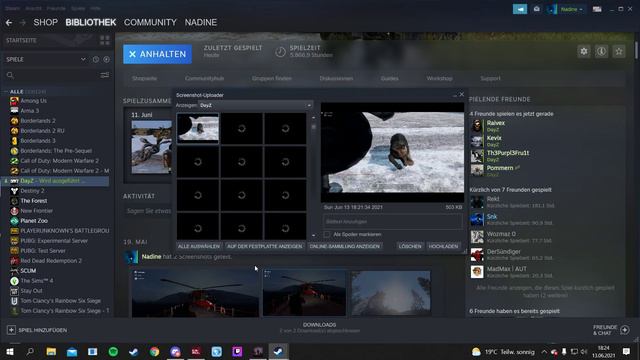Expand the SPIELE filter dropdown

[83, 59]
